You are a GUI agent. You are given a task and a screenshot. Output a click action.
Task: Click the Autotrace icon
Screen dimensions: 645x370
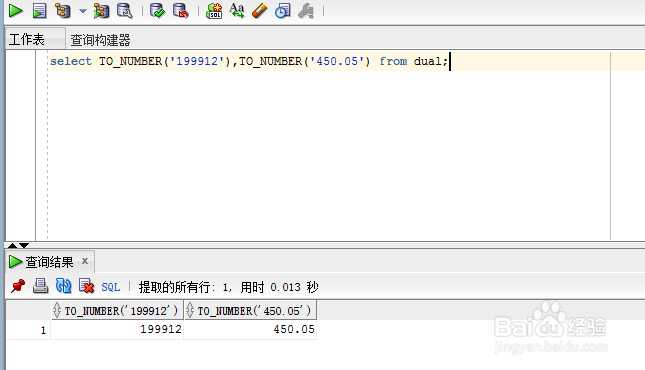tap(101, 11)
